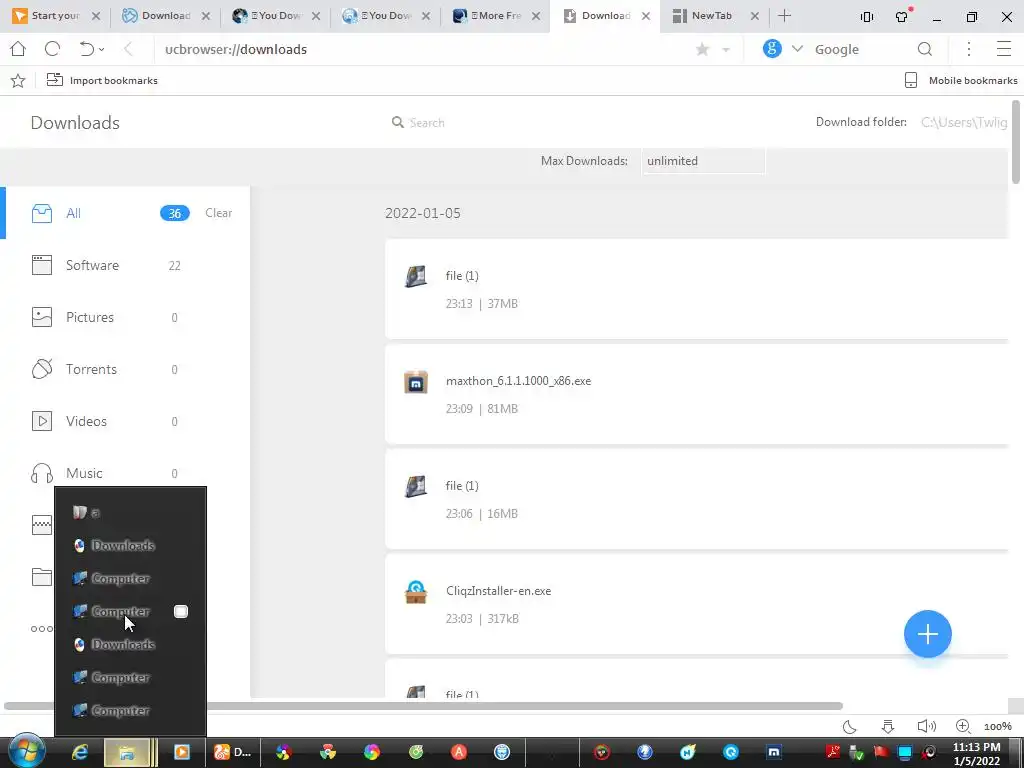Open Windows Media Player from taskbar
Viewport: 1024px width, 768px height.
click(x=182, y=752)
